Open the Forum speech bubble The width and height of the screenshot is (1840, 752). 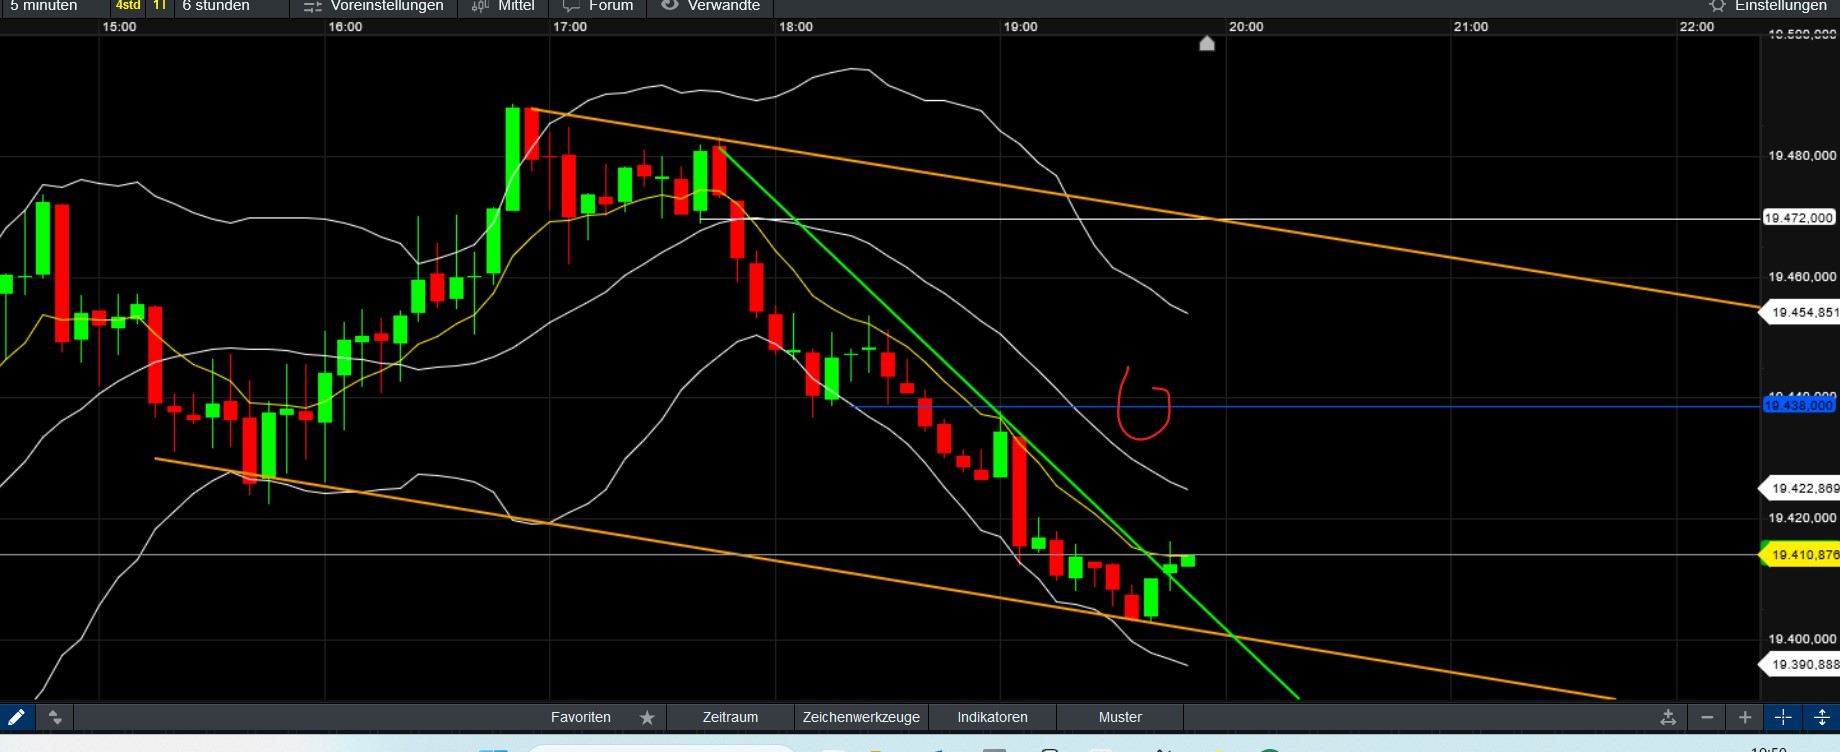pos(571,6)
